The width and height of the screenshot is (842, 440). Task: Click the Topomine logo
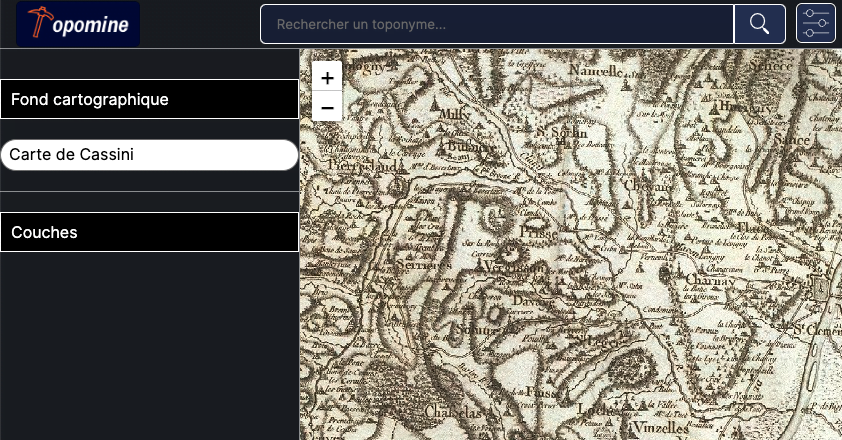click(x=78, y=24)
